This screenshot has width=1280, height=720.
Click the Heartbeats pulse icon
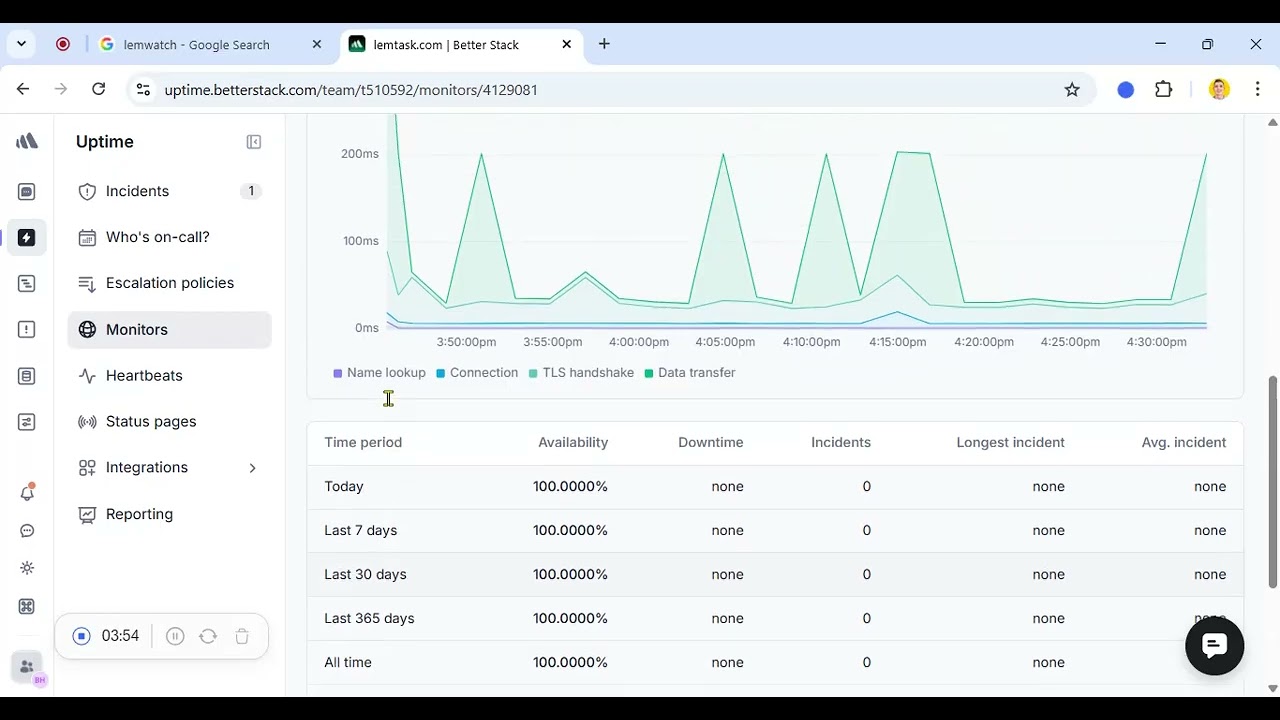tap(87, 376)
